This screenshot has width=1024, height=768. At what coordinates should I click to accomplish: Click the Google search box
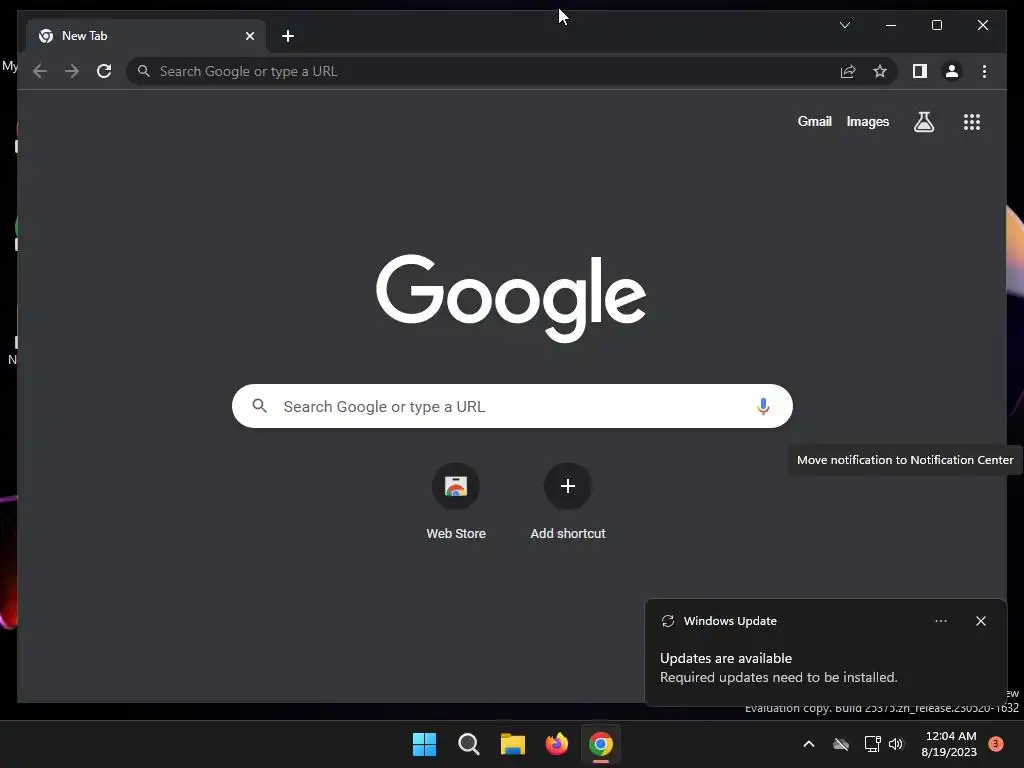pyautogui.click(x=512, y=406)
